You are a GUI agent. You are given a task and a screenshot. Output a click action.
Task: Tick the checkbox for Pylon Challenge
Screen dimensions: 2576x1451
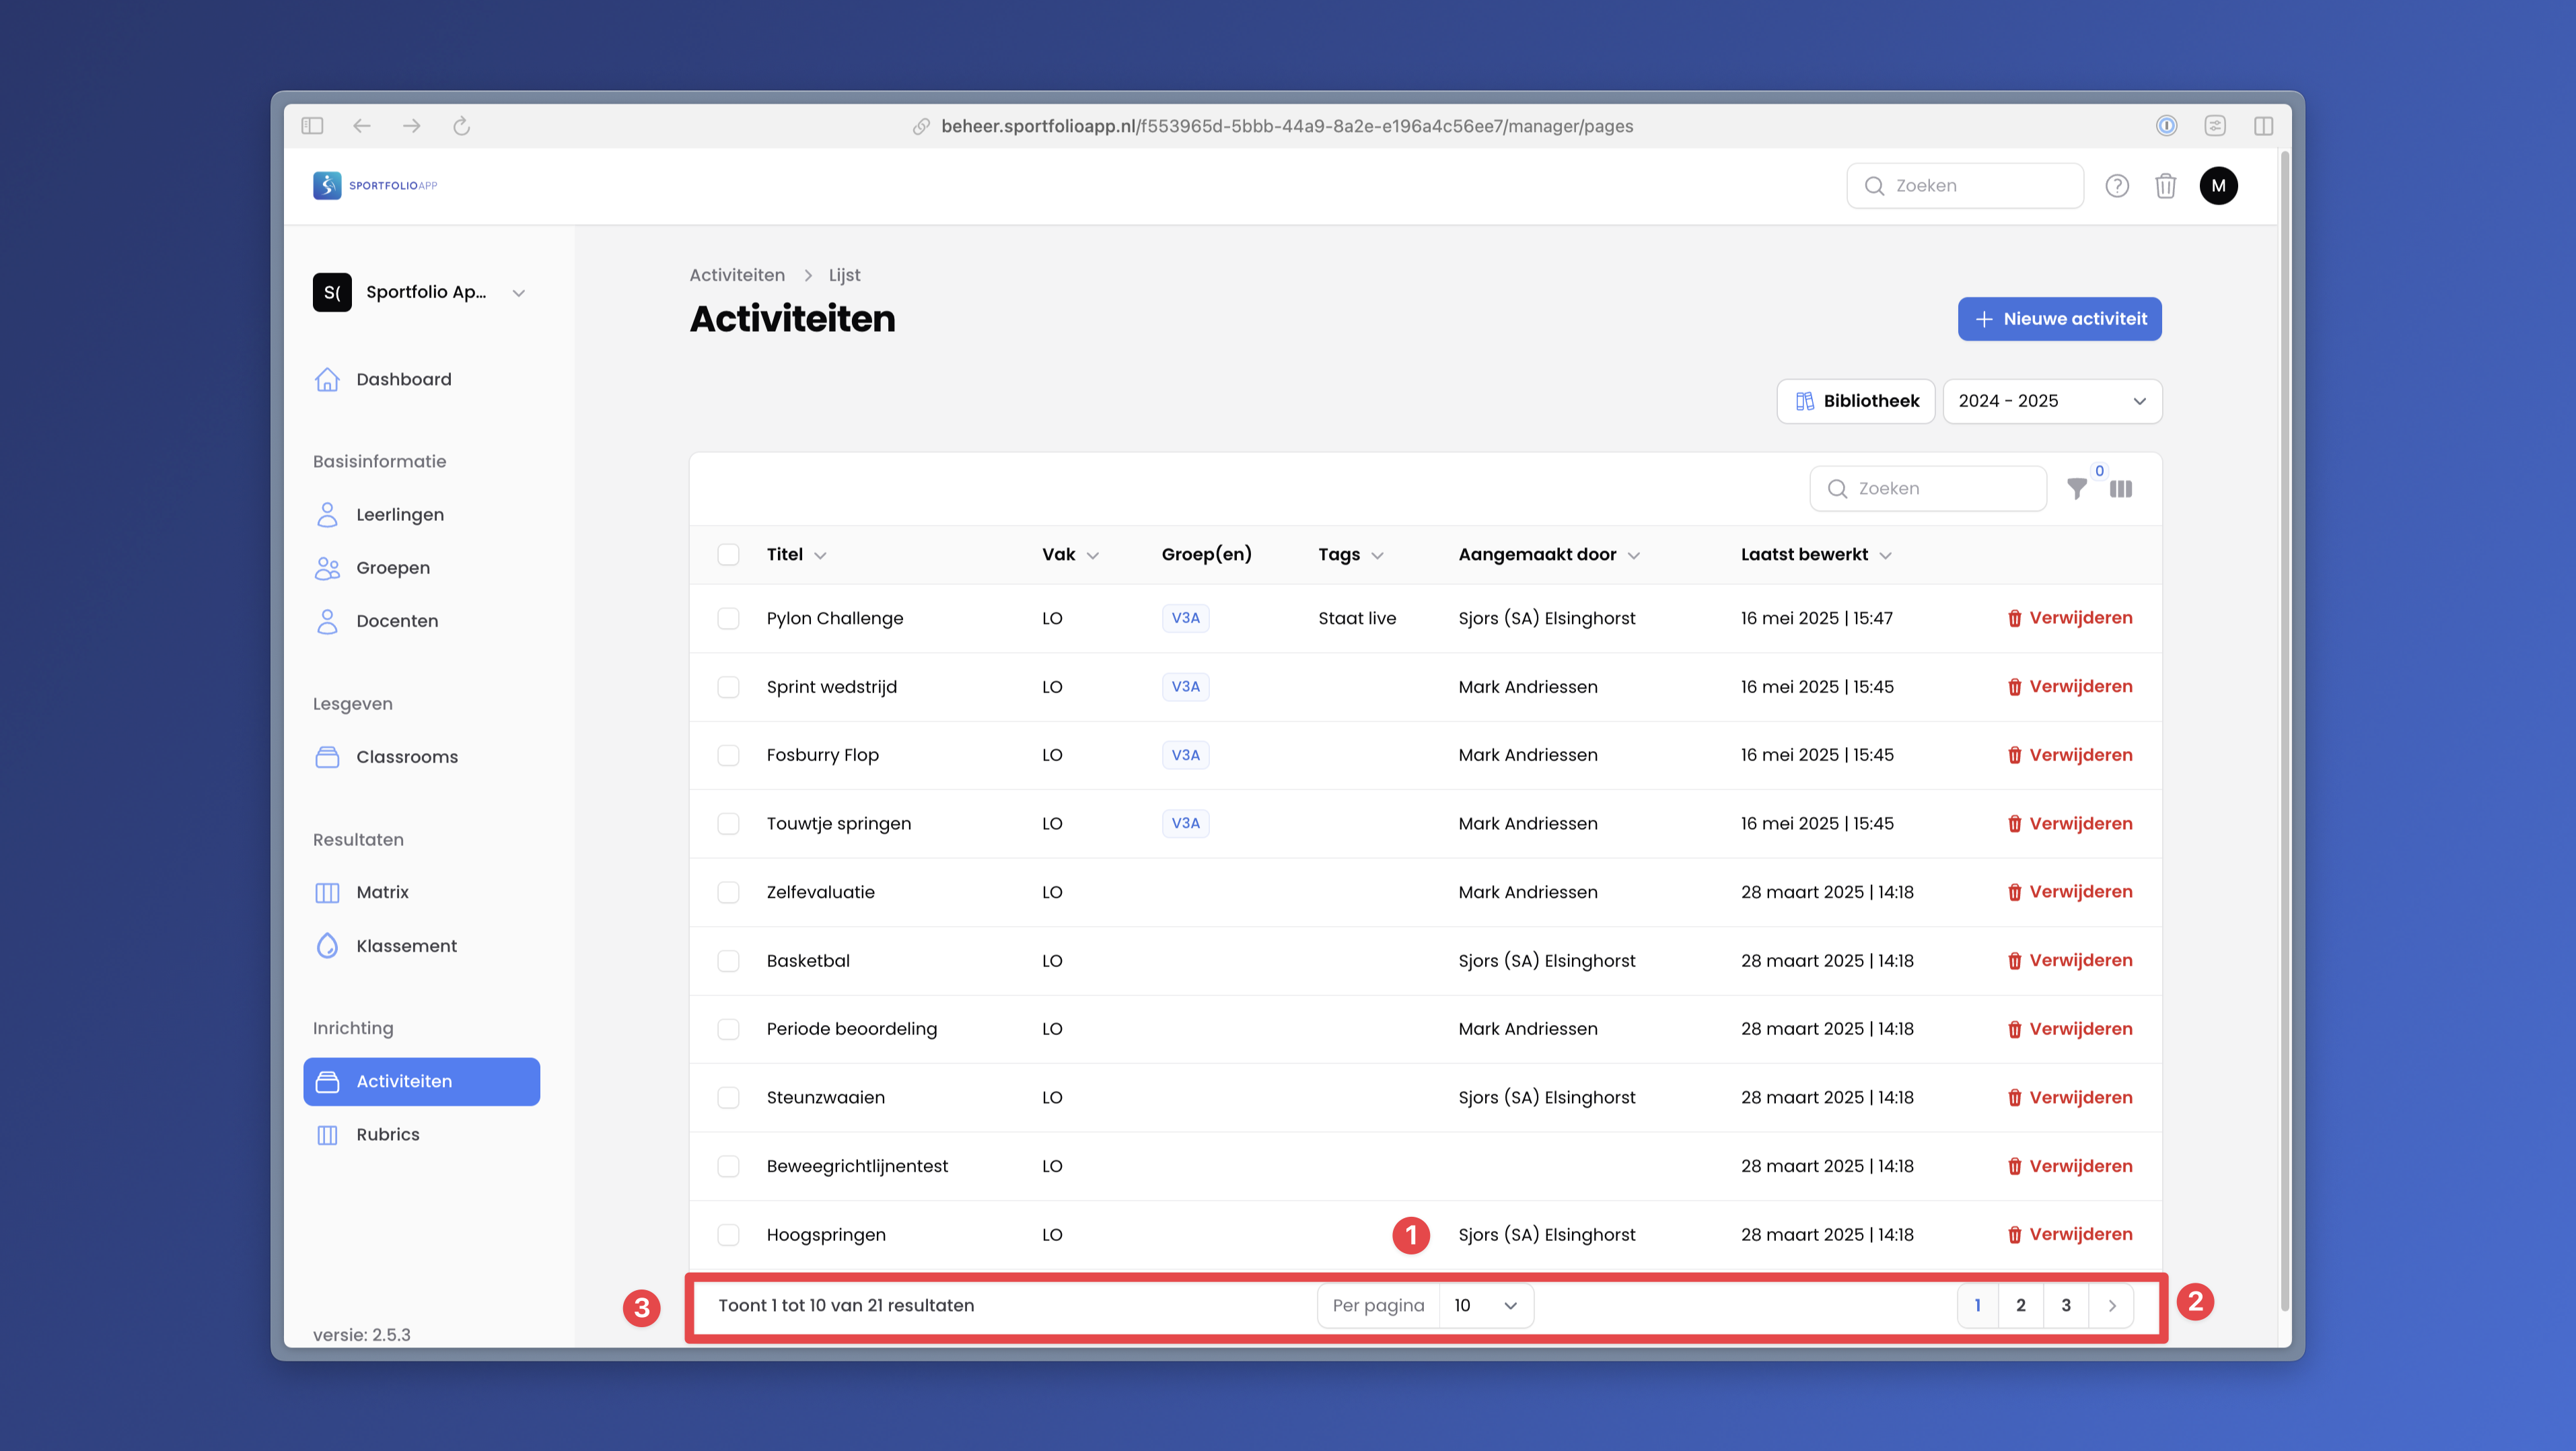(728, 618)
